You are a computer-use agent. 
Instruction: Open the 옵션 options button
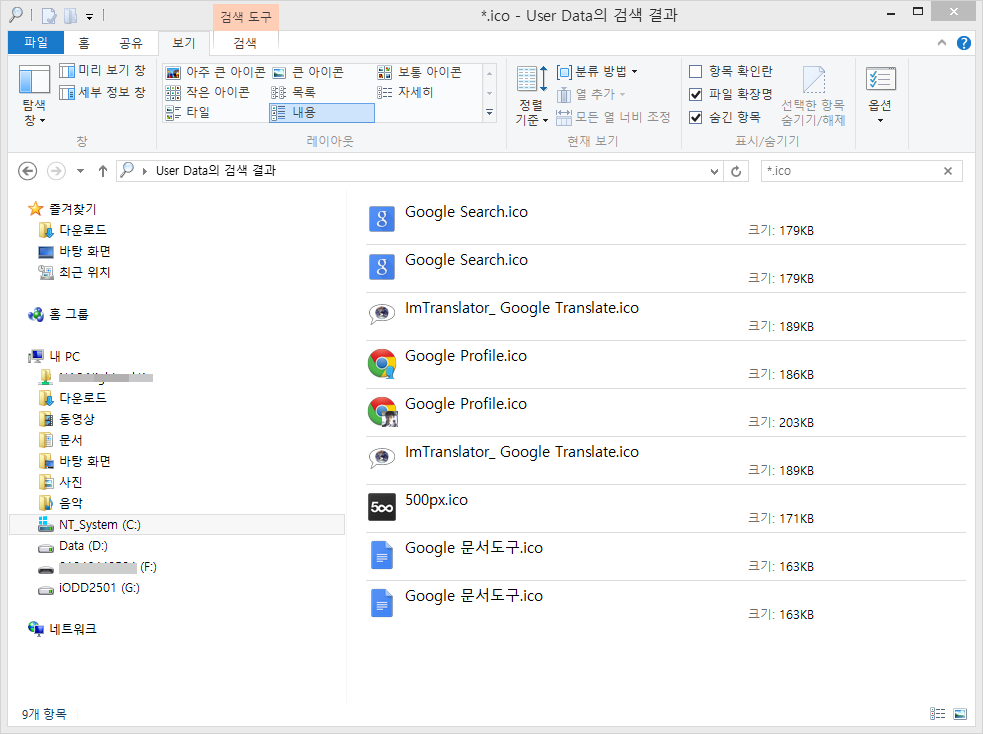point(880,94)
